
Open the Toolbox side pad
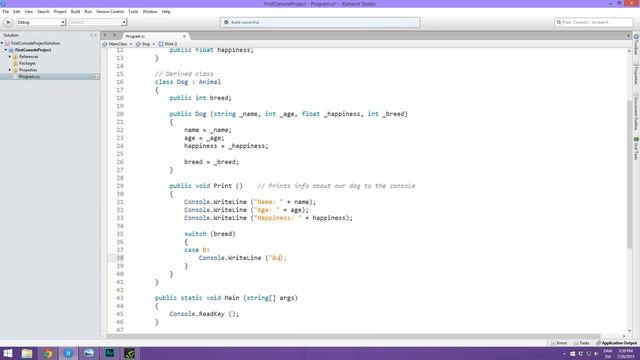click(x=636, y=44)
